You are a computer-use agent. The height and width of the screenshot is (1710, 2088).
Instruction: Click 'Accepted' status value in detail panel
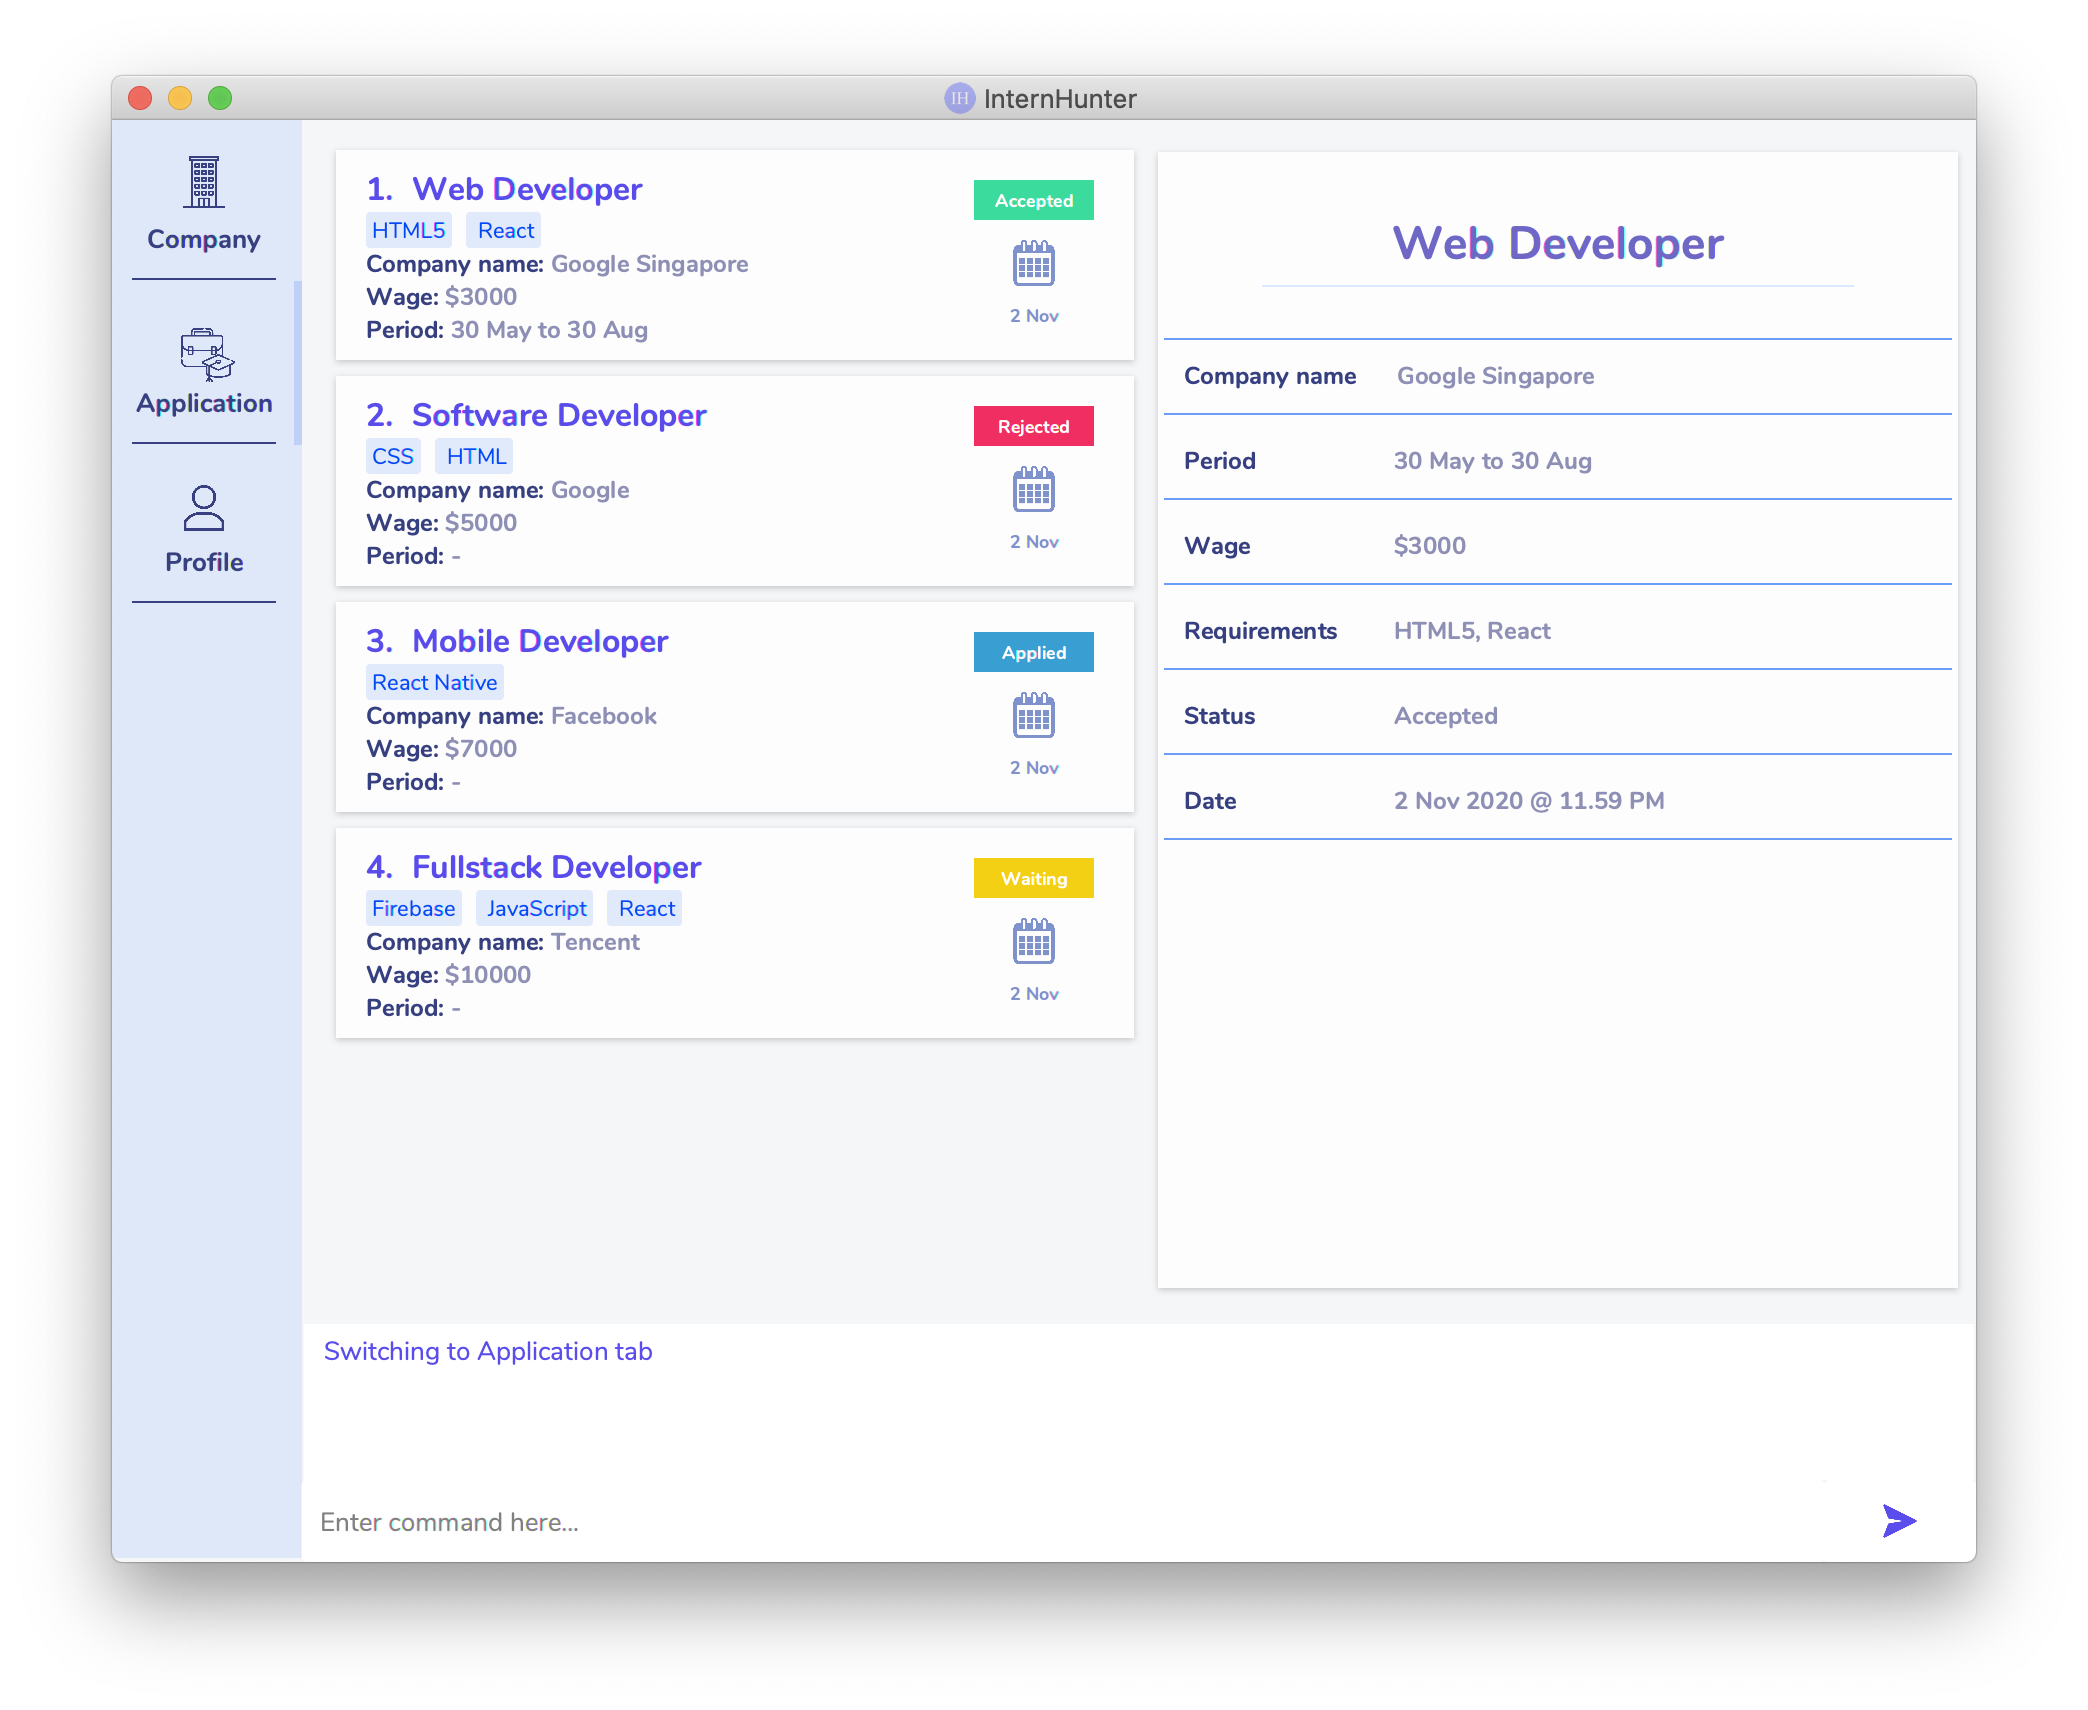pos(1446,716)
